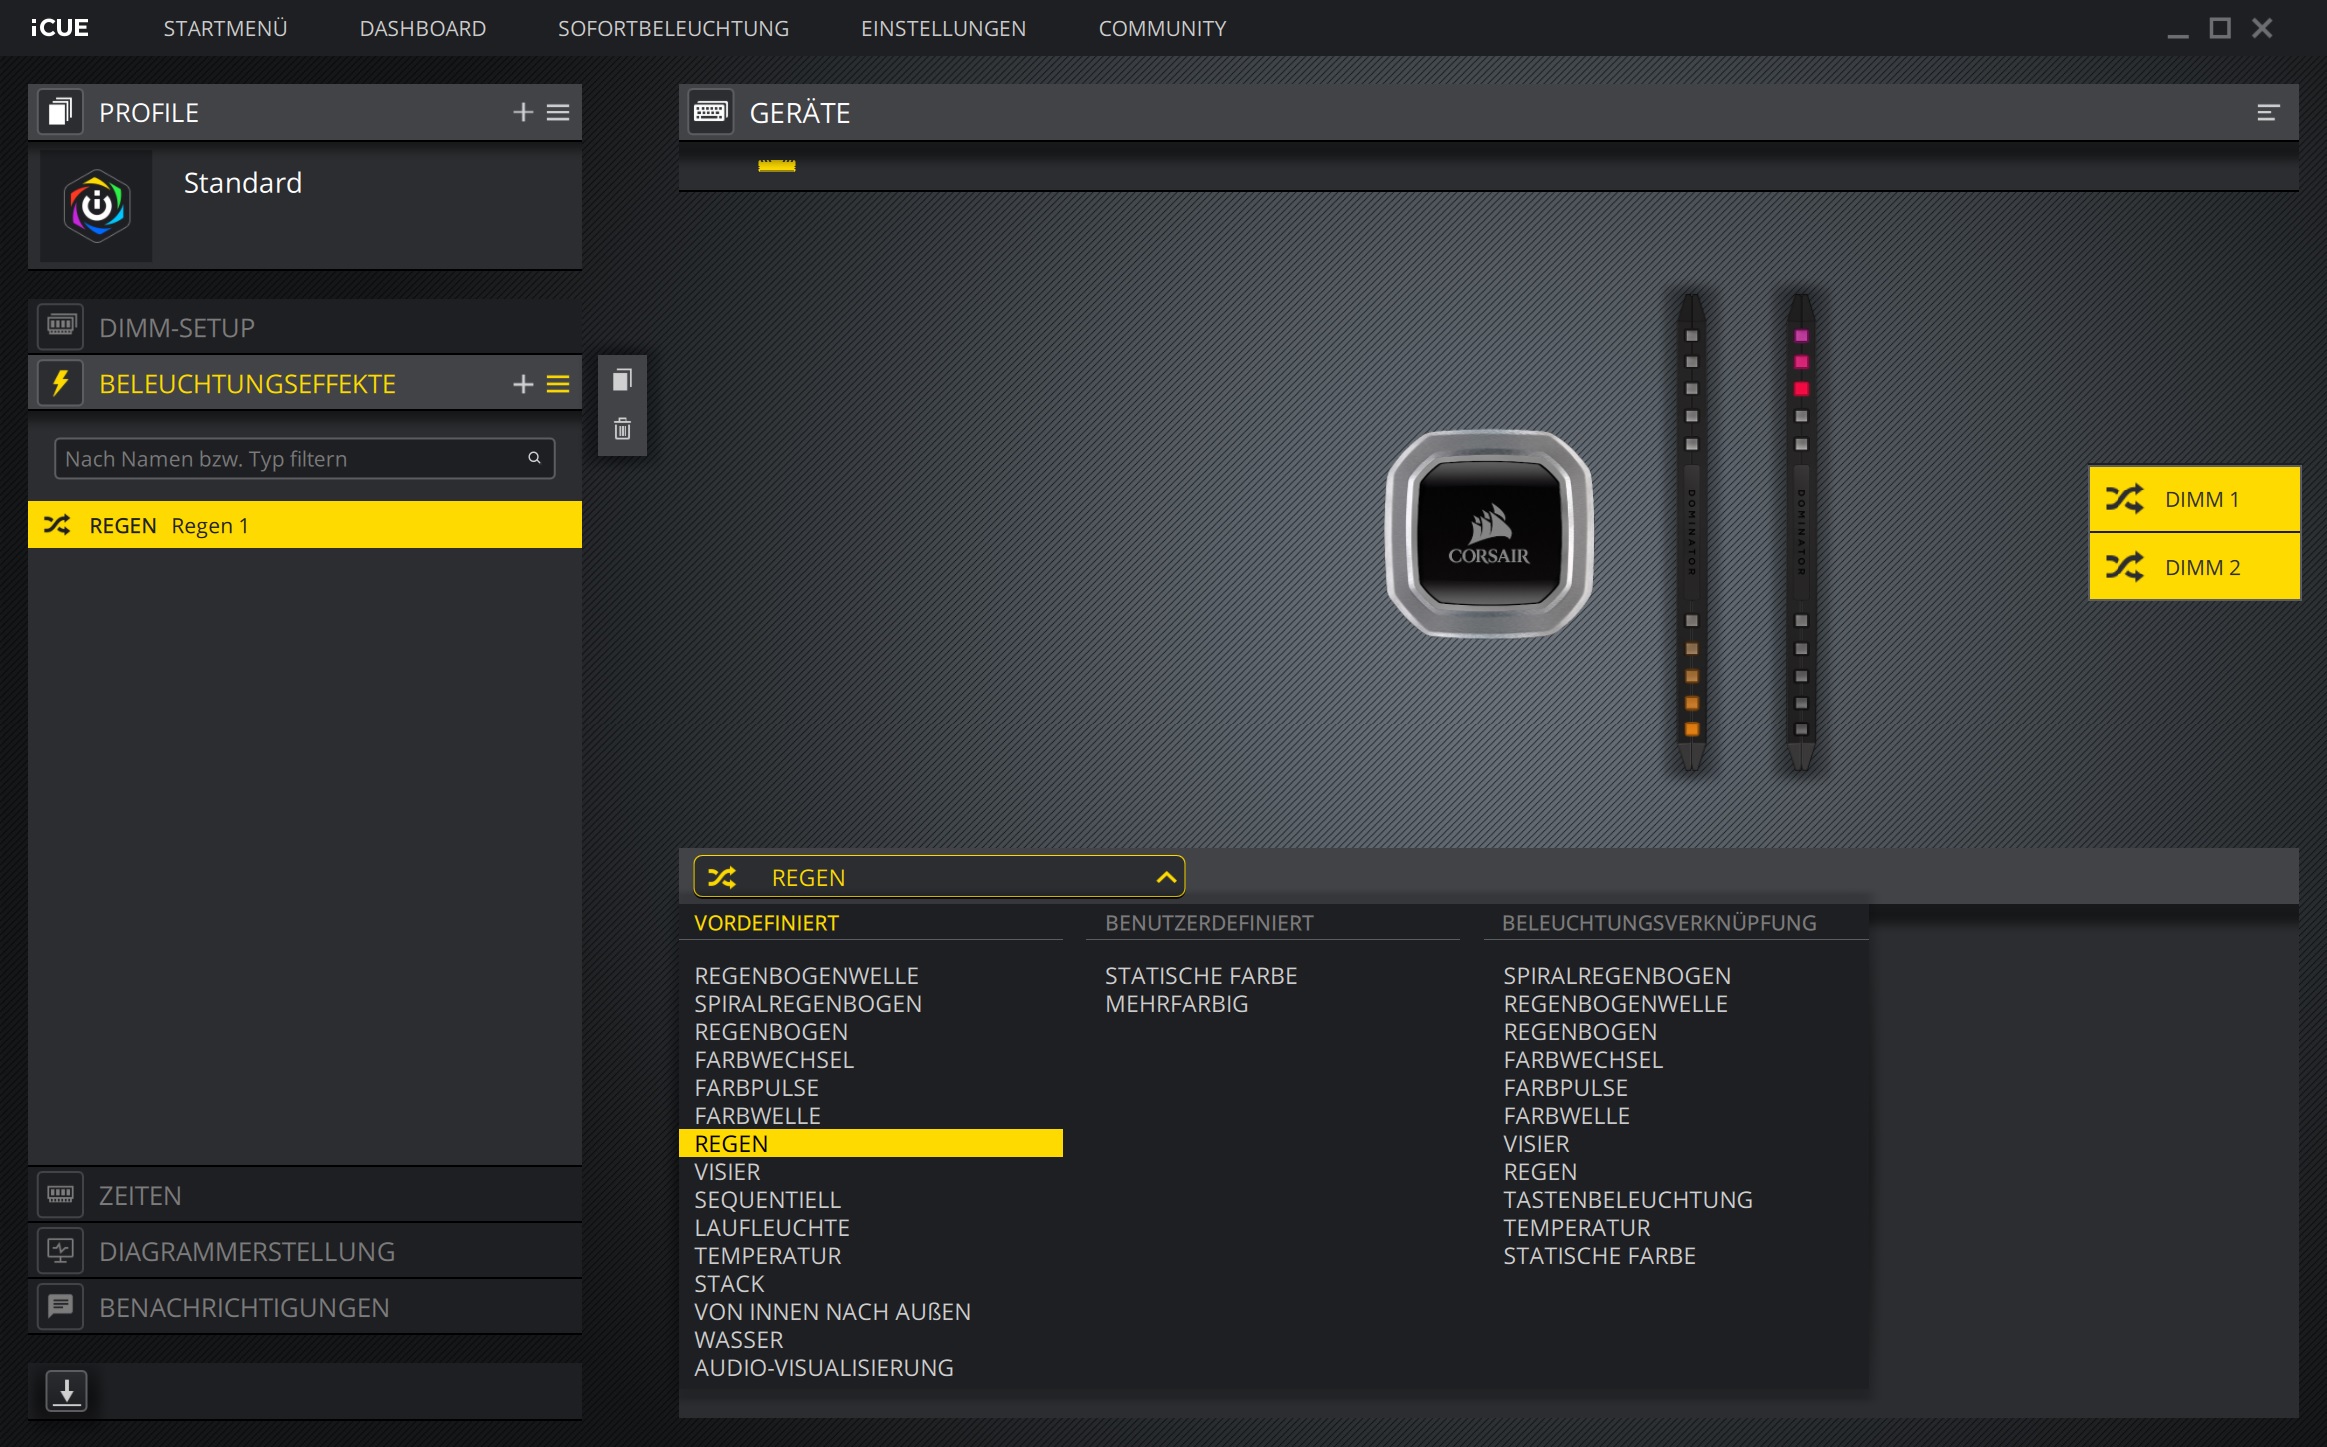Open the Beleuchtungseffekte hamburger menu
Screen dimensions: 2327x1447
(558, 384)
